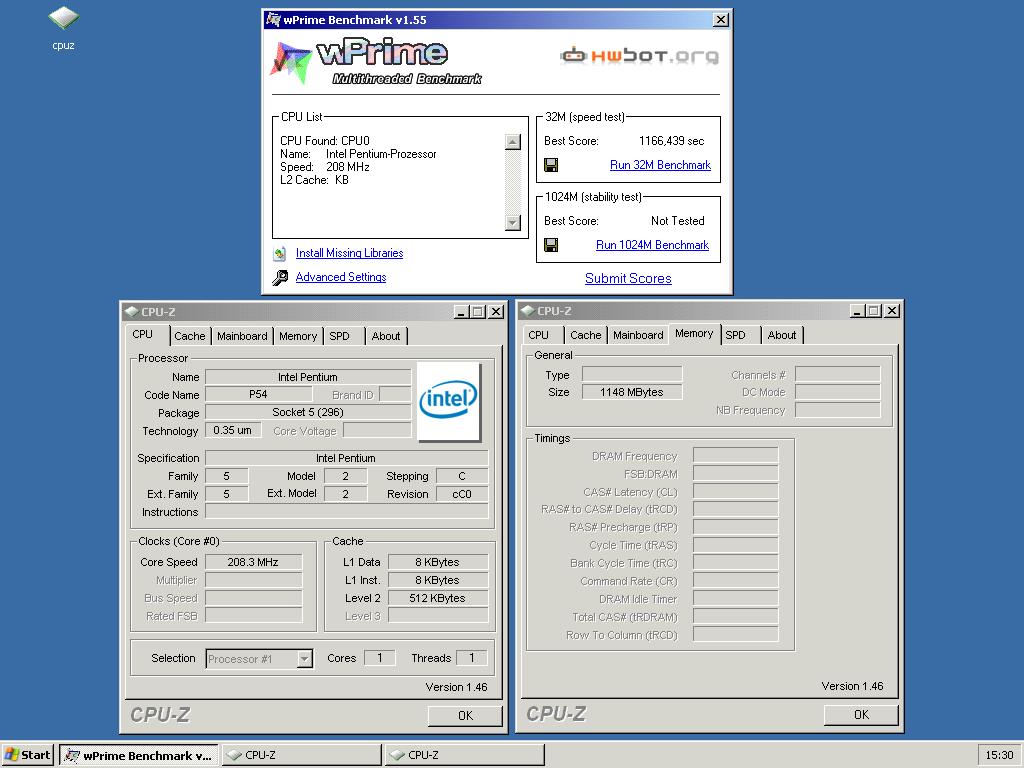Click the hwbot.org logo
Viewport: 1024px width, 768px height.
pos(639,56)
